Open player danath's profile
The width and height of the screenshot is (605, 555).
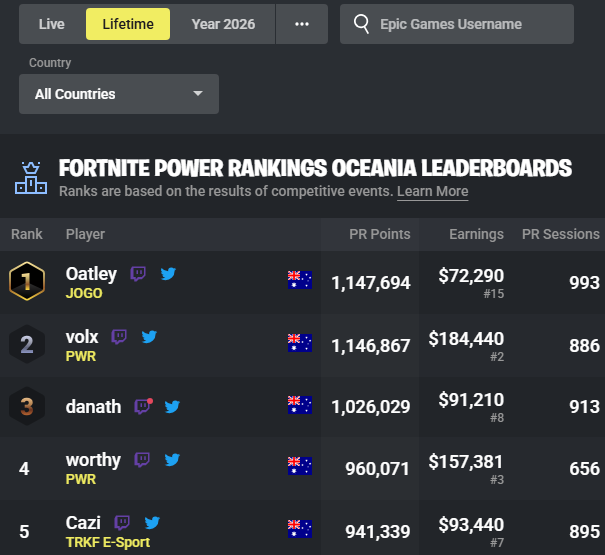click(93, 407)
